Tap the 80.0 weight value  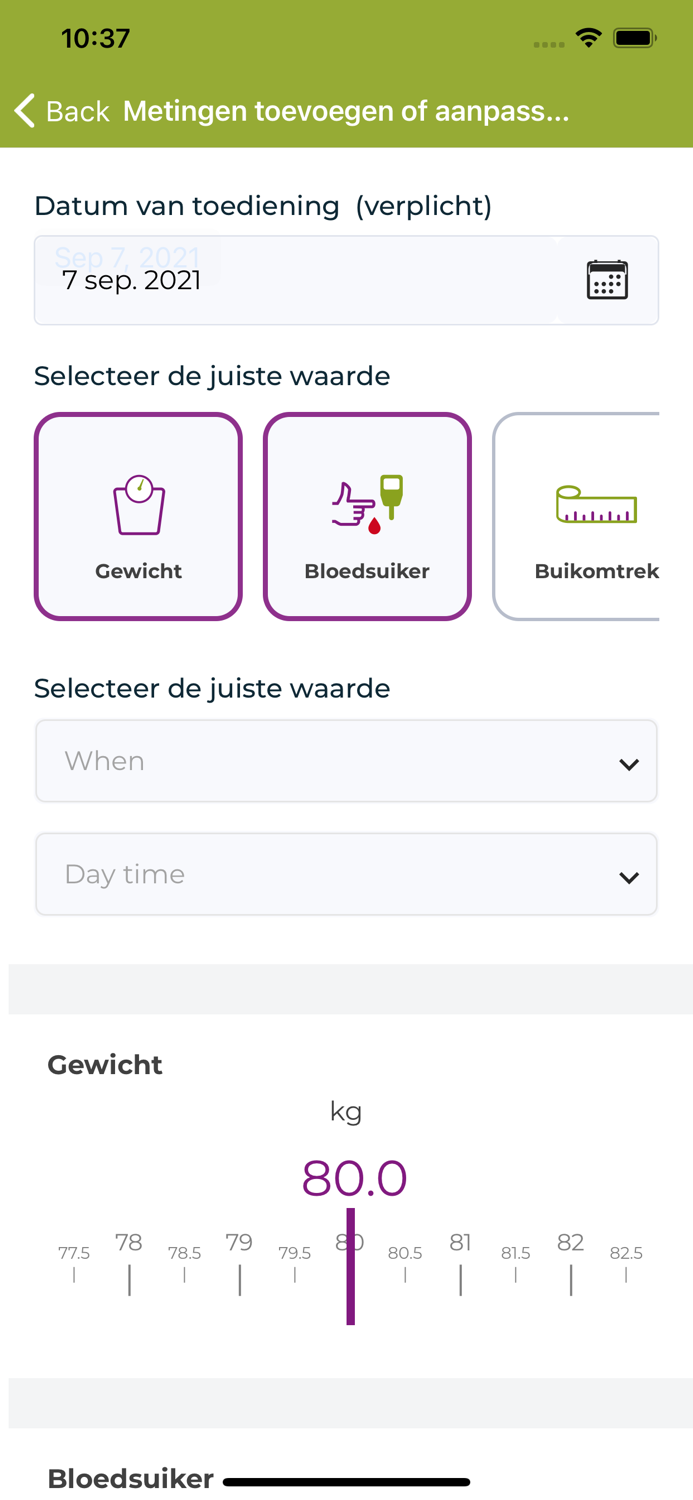354,1178
